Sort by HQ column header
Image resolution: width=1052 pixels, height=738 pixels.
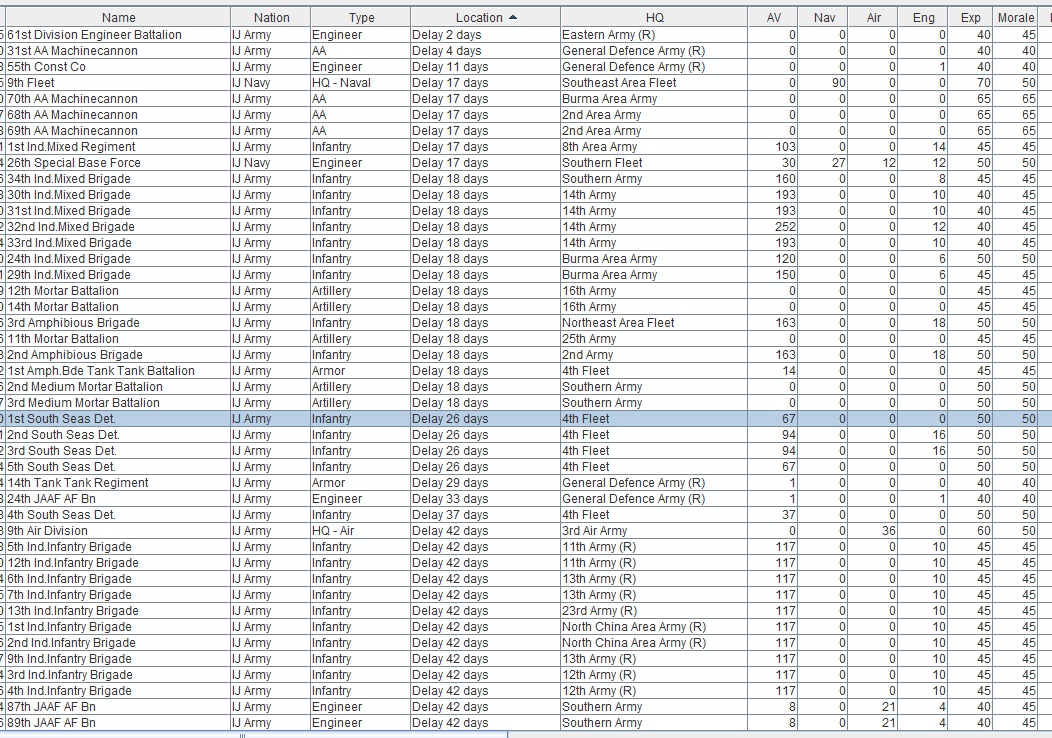point(654,17)
